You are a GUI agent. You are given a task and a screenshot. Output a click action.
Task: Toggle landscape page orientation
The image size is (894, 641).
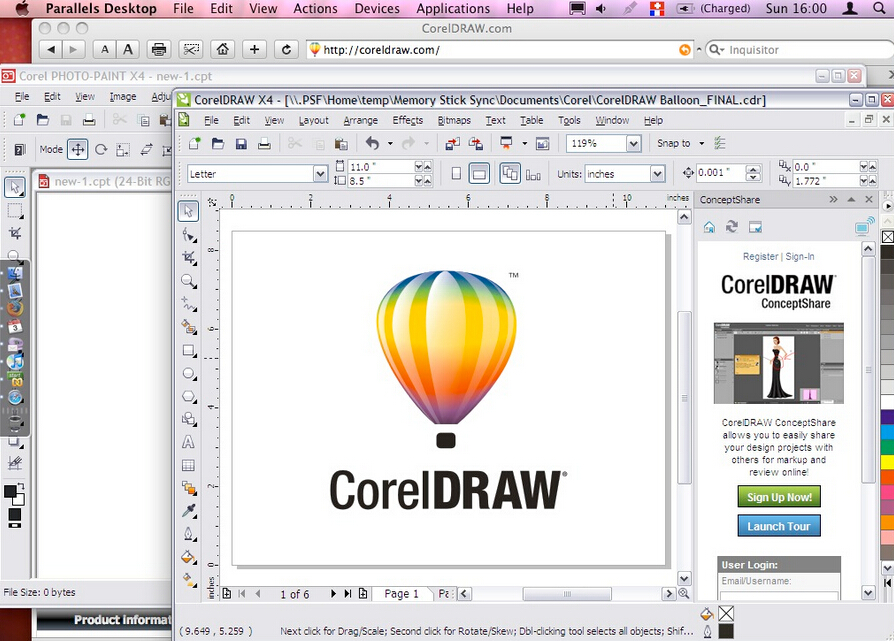479,174
